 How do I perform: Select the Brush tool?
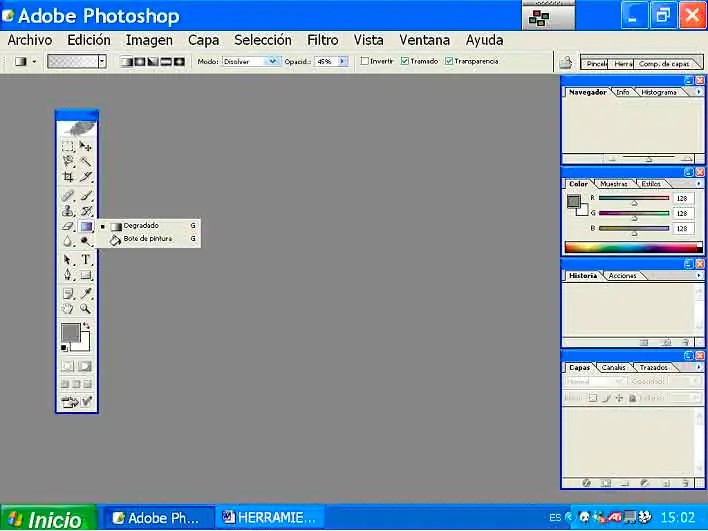pos(86,196)
